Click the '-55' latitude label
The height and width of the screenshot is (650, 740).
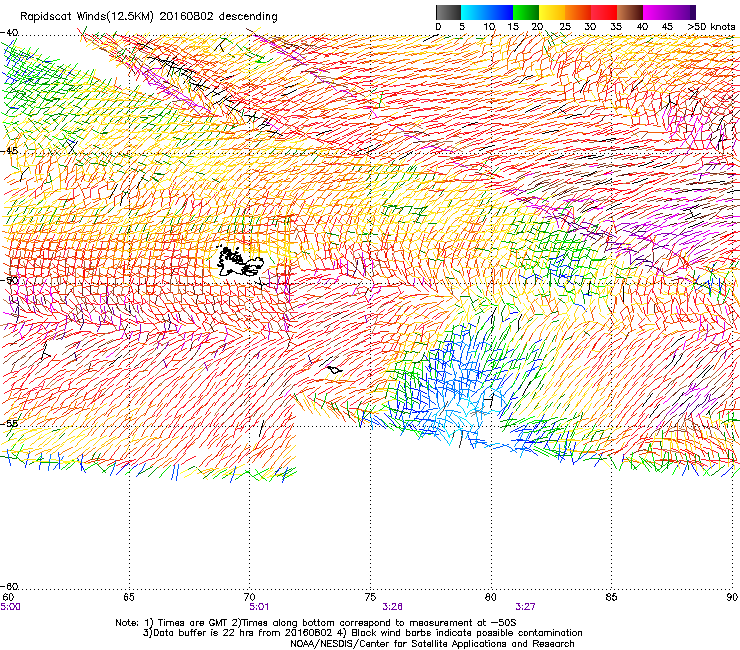coord(9,423)
